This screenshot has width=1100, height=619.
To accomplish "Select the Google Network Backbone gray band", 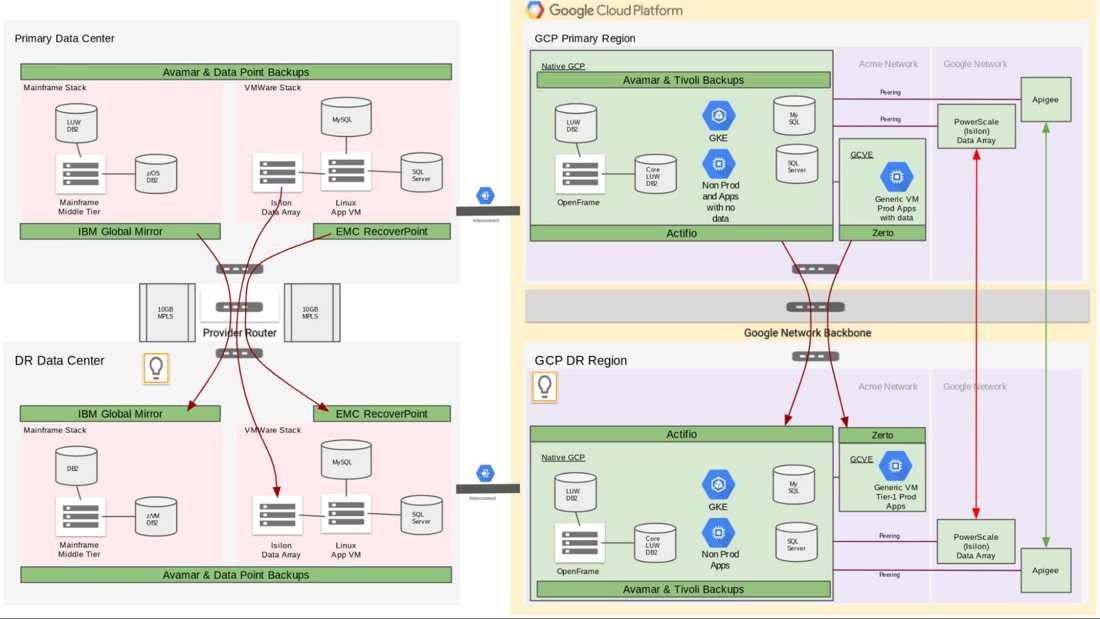I will (807, 307).
